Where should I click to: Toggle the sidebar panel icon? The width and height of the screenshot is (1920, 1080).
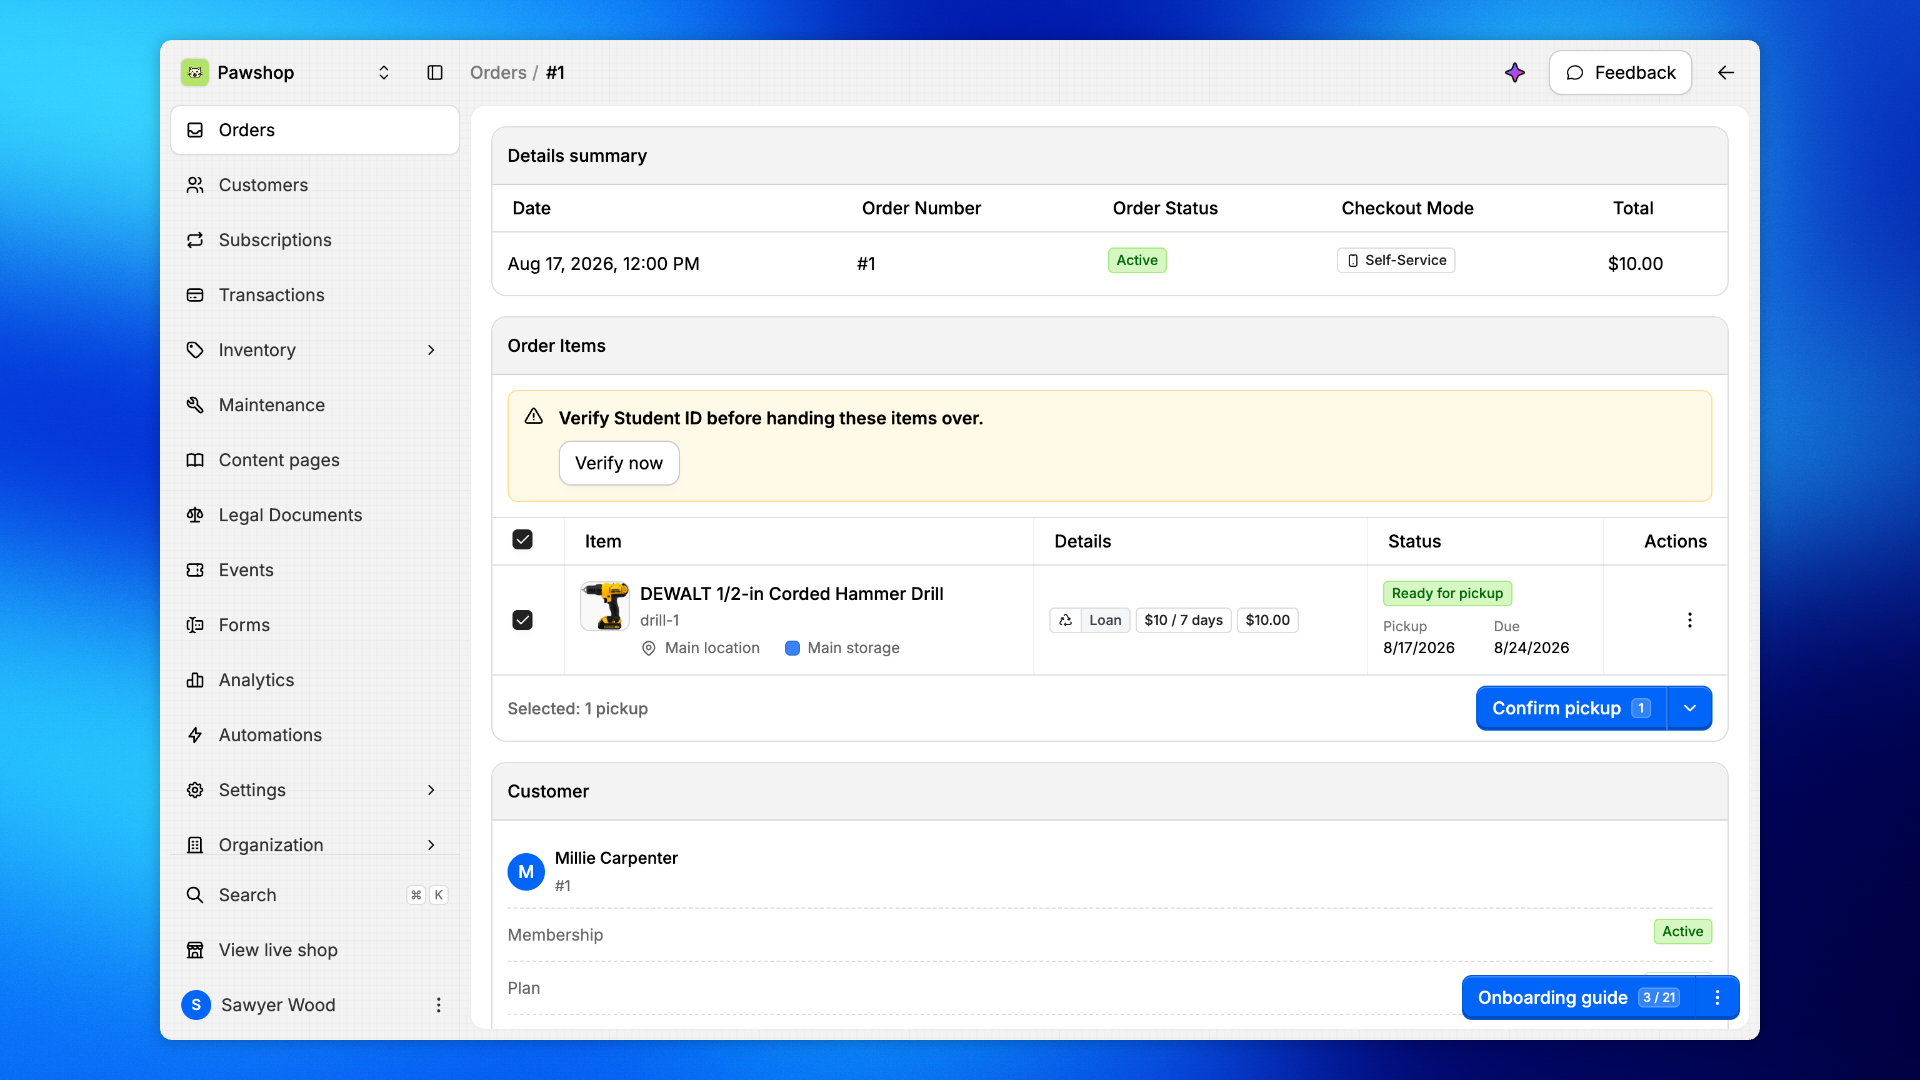[x=435, y=72]
